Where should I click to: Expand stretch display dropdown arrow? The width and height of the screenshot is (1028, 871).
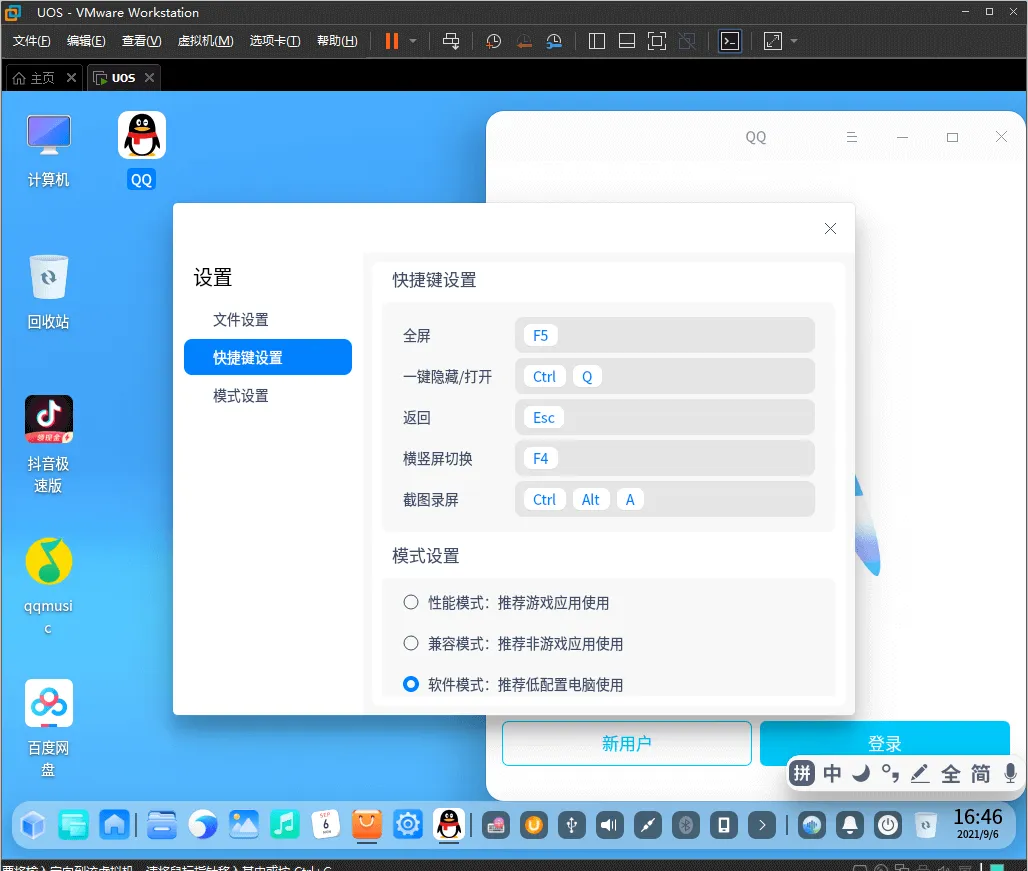point(794,41)
